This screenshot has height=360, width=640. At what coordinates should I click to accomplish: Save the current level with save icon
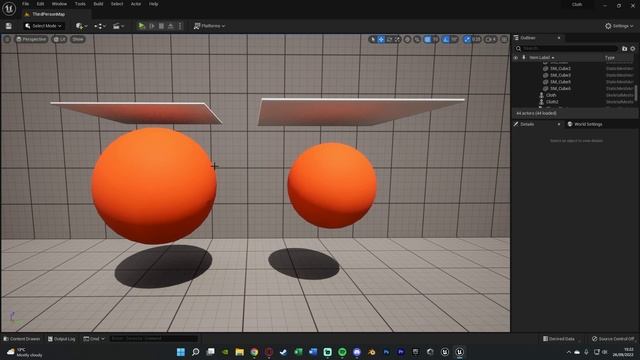[9, 26]
